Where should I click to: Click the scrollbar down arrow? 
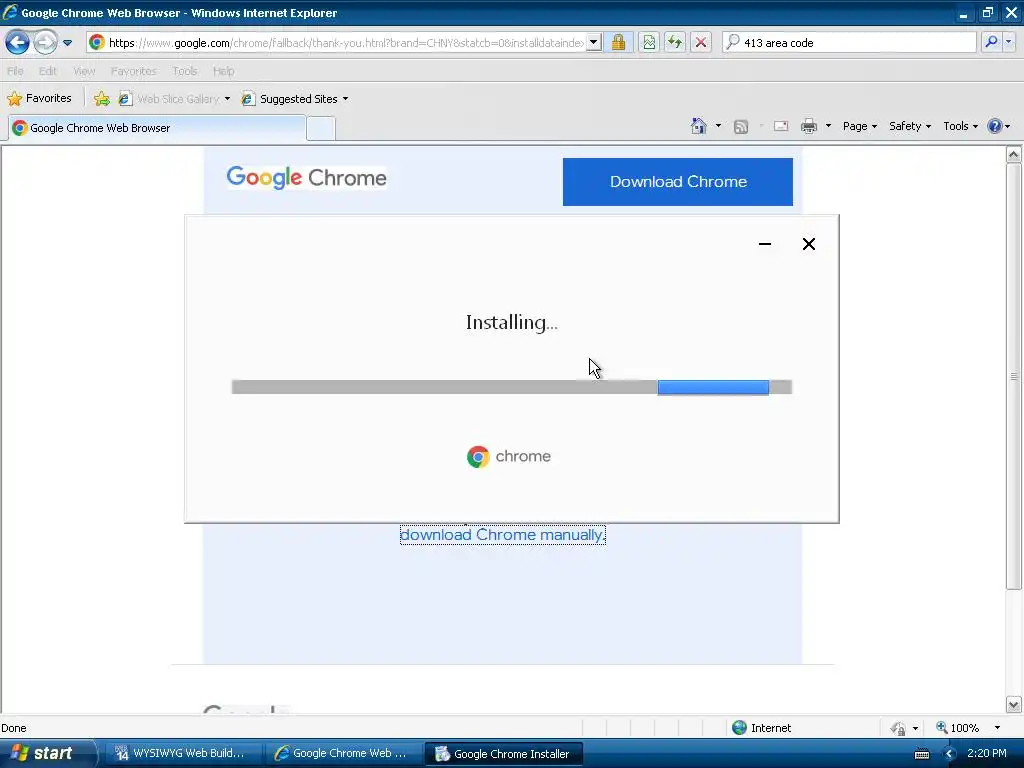[1013, 704]
